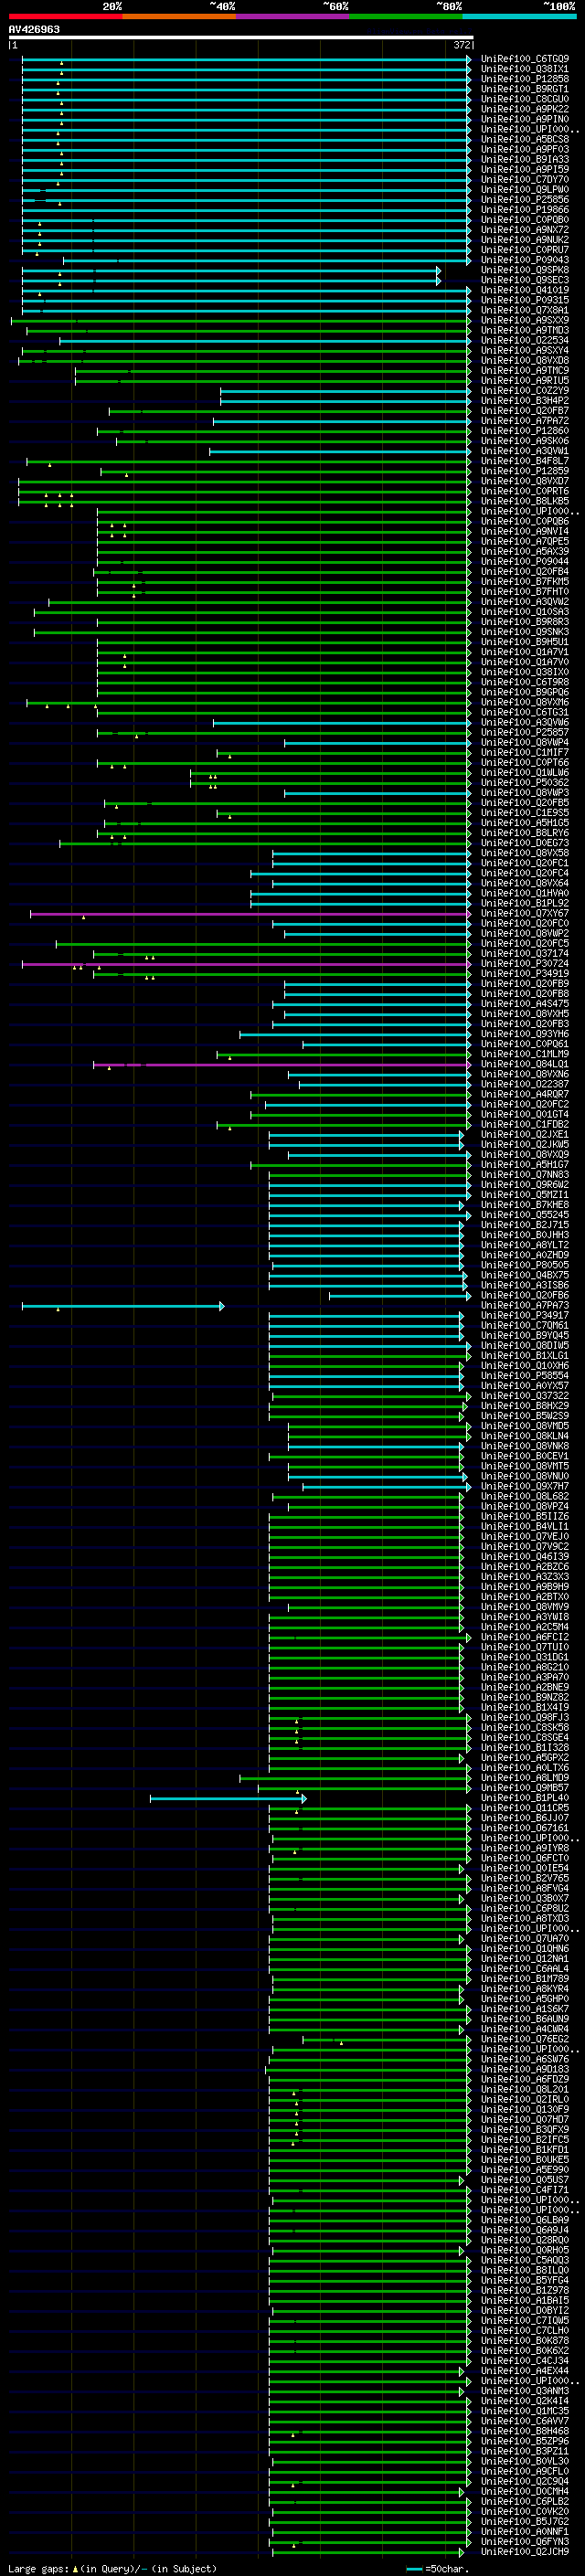Click the AV426963 query name label
The height and width of the screenshot is (2576, 585).
point(34,29)
